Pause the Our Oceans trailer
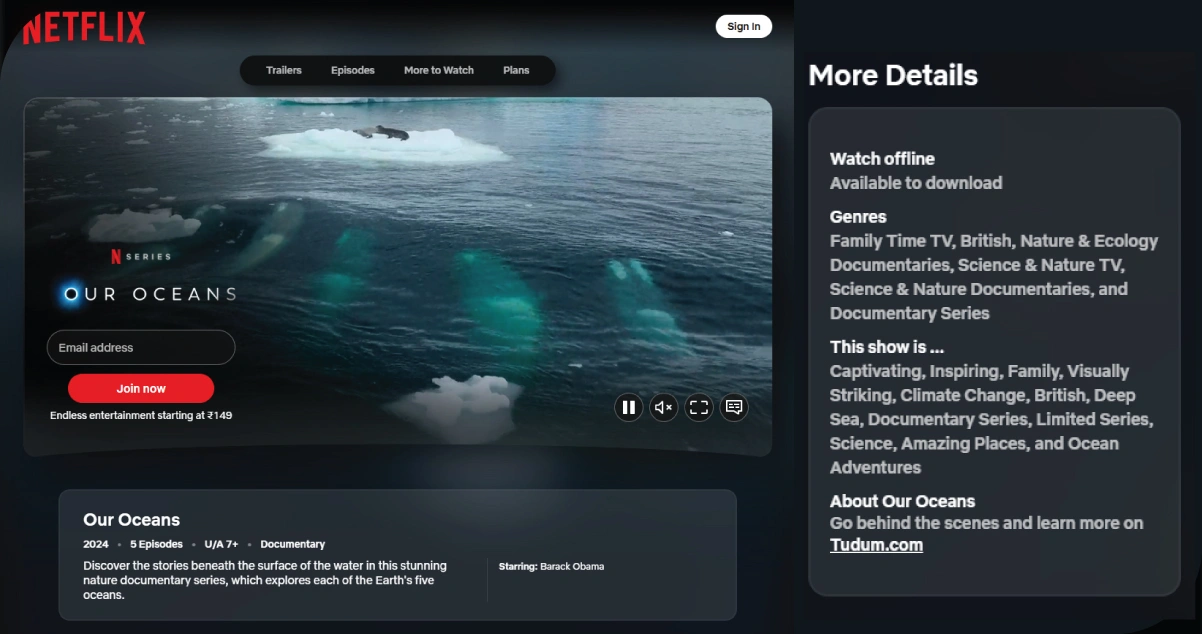This screenshot has width=1202, height=634. [x=628, y=407]
